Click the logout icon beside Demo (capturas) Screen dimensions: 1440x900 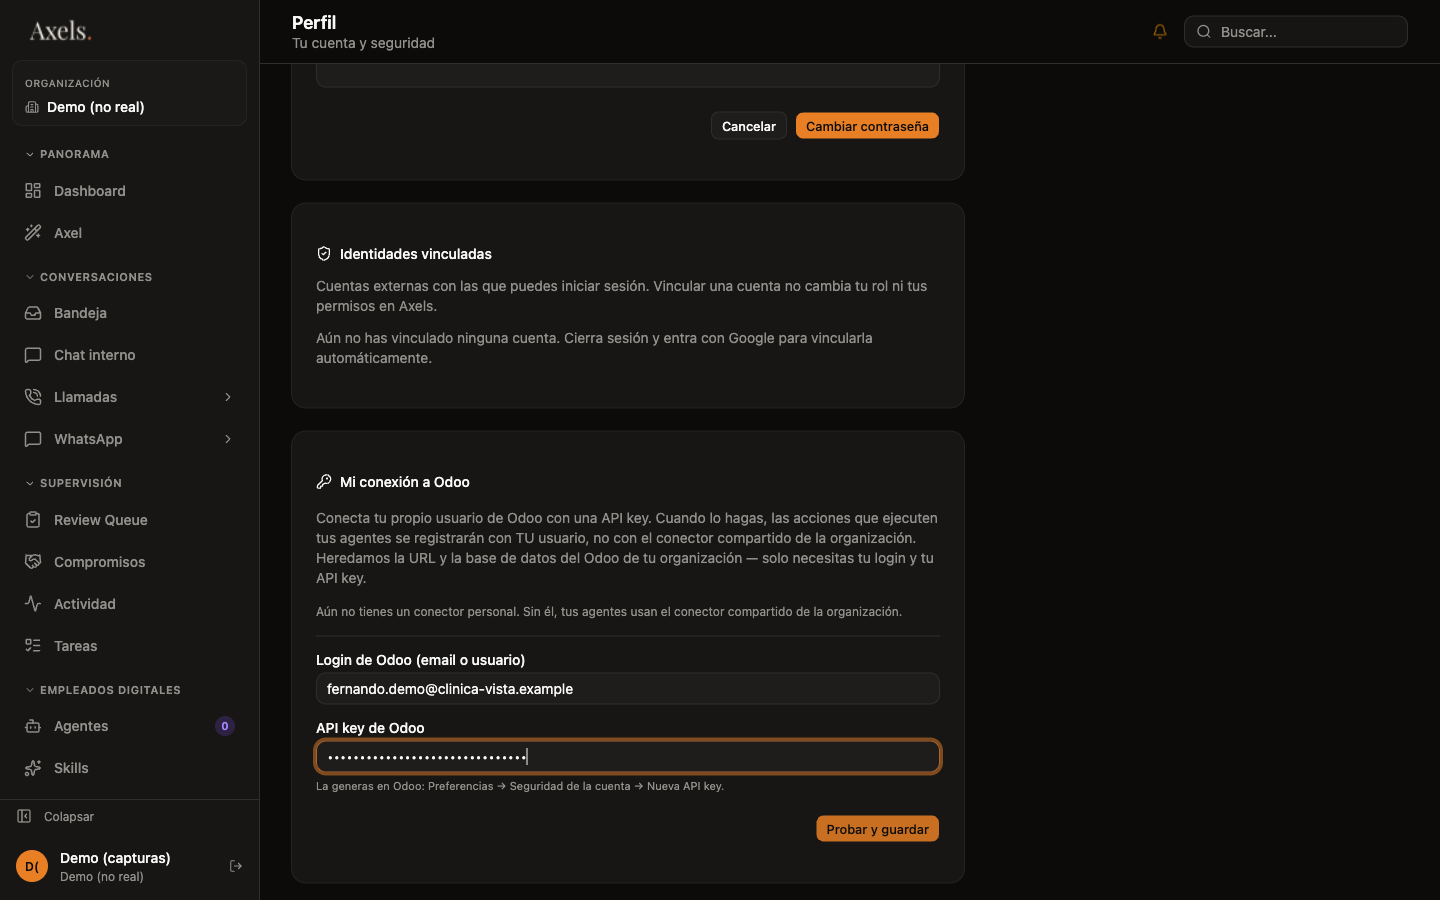[236, 866]
